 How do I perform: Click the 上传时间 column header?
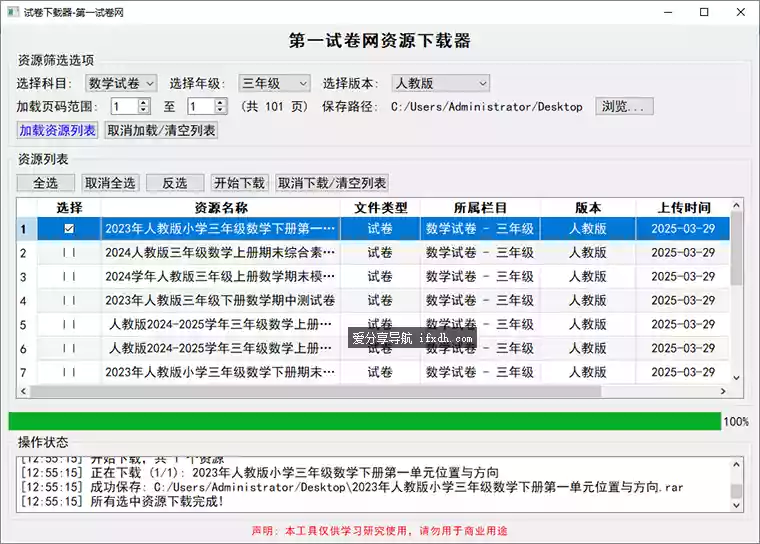[683, 208]
